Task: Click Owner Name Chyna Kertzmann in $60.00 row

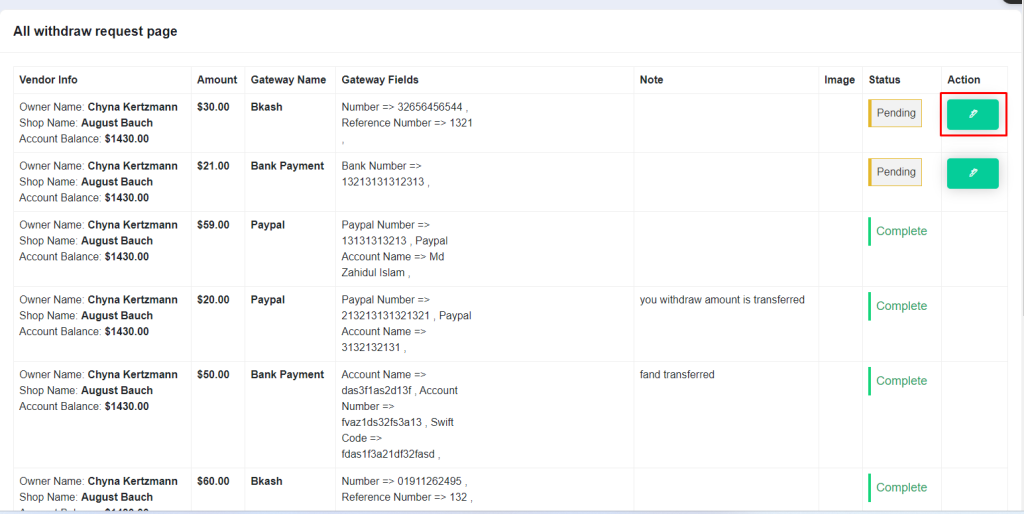Action: 98,481
